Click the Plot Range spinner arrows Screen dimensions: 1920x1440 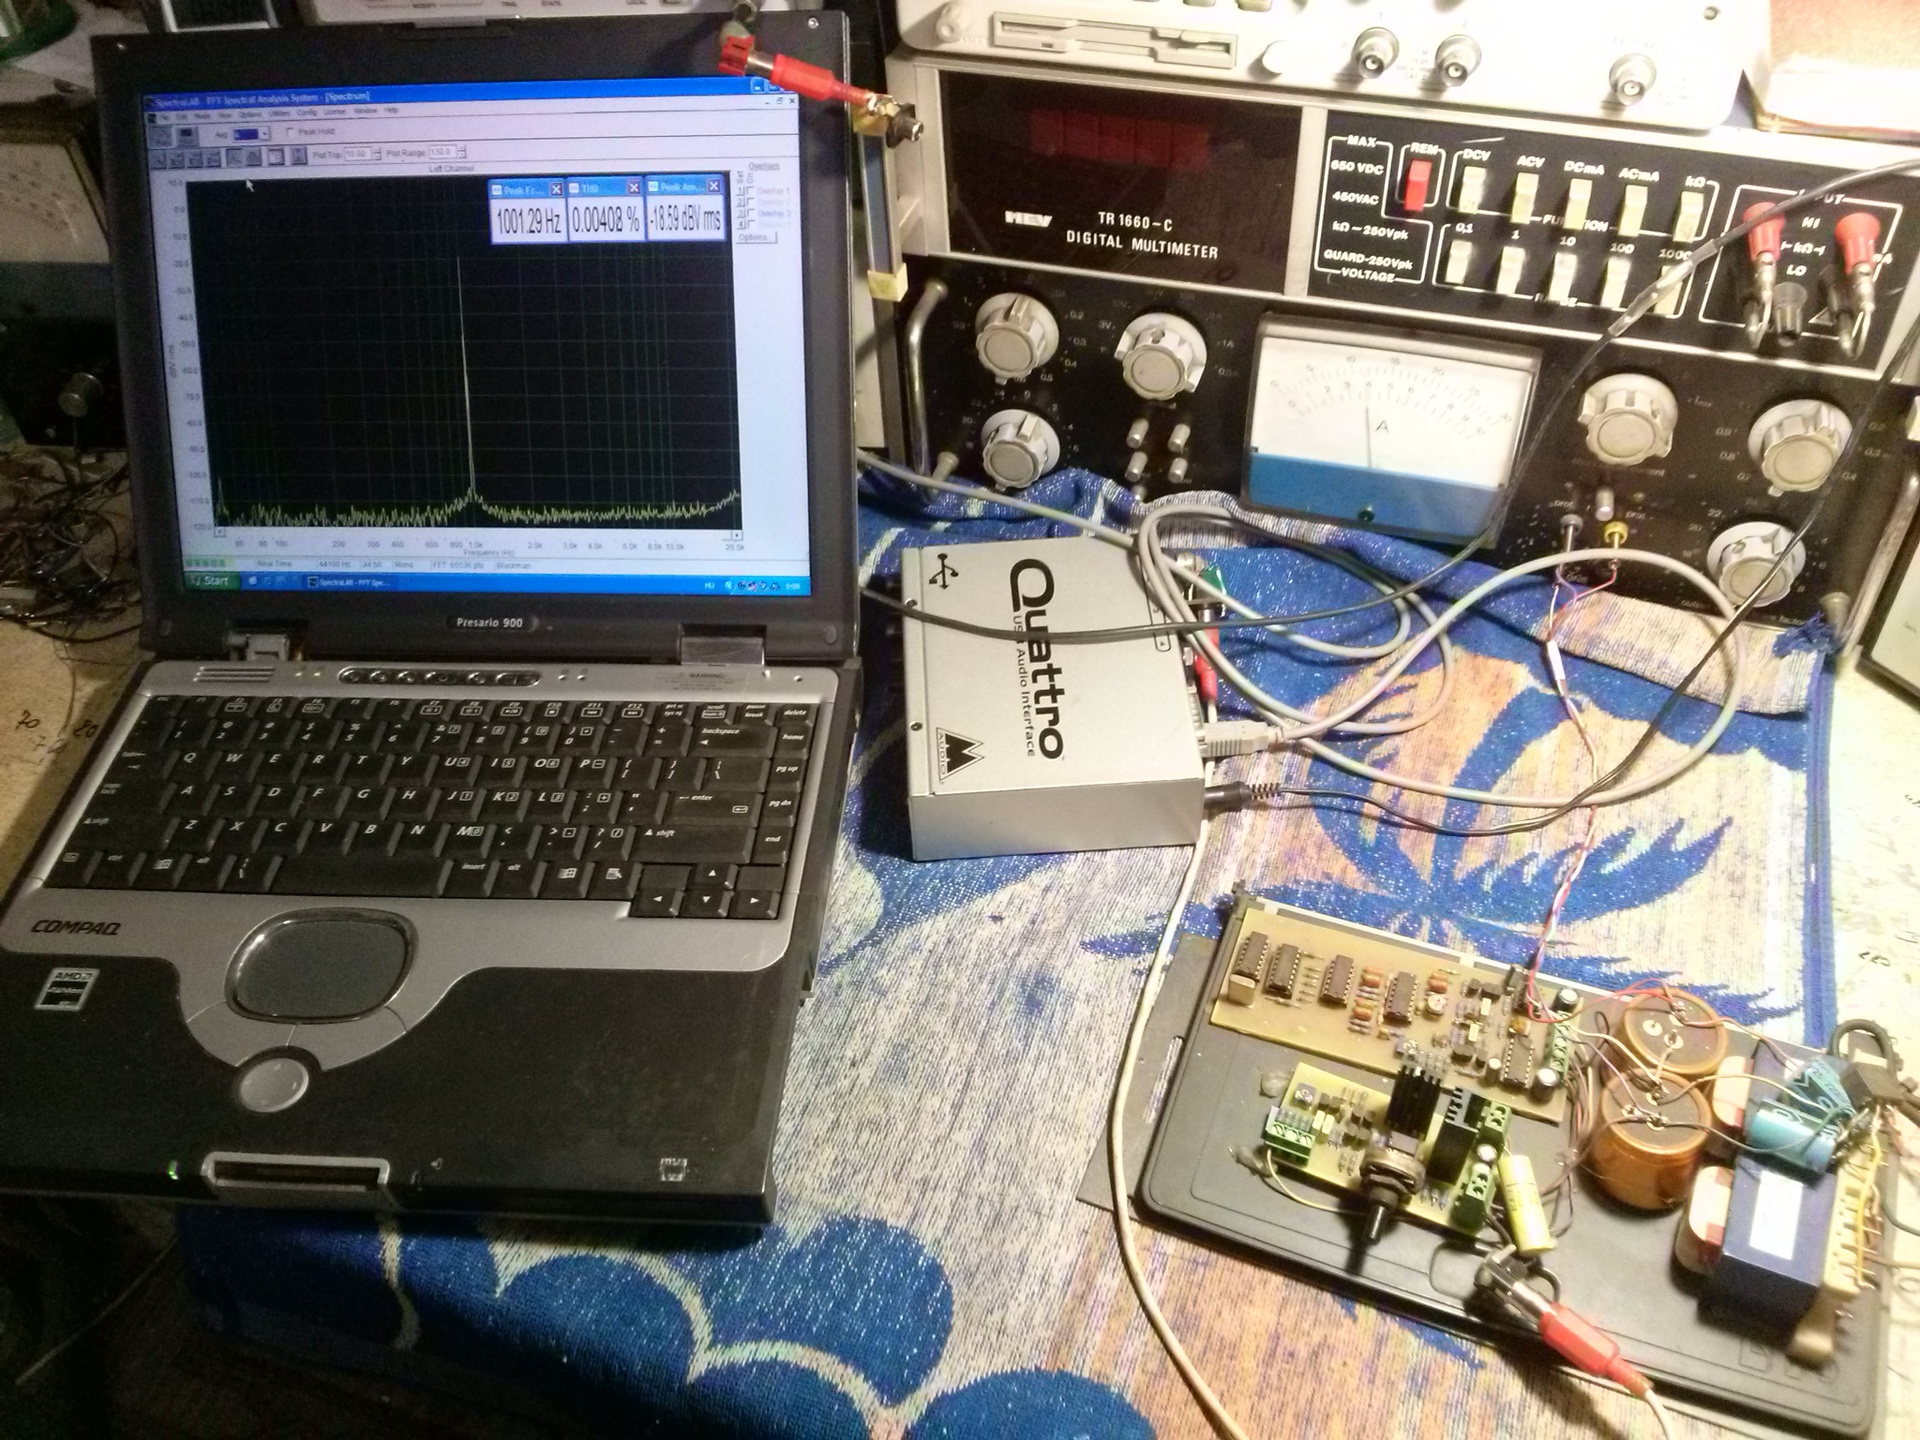click(x=462, y=152)
